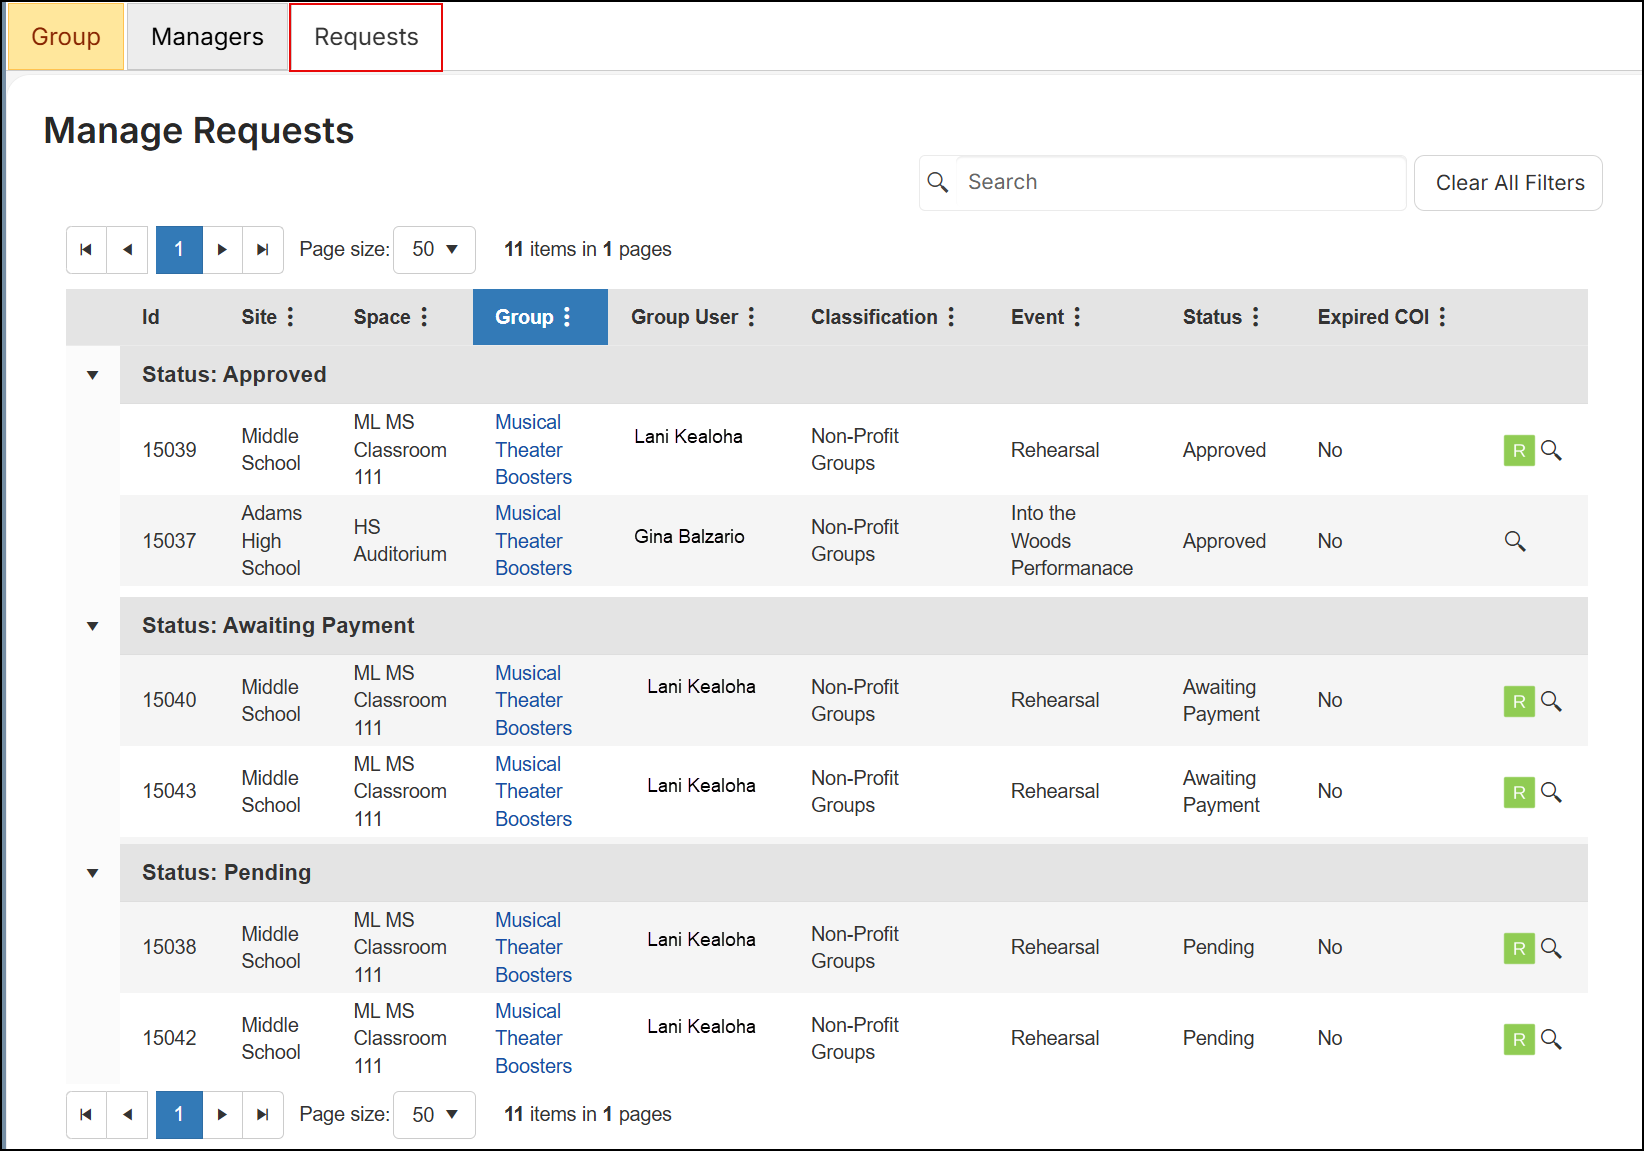The image size is (1644, 1151).
Task: Switch to the Requests tab
Action: coord(366,37)
